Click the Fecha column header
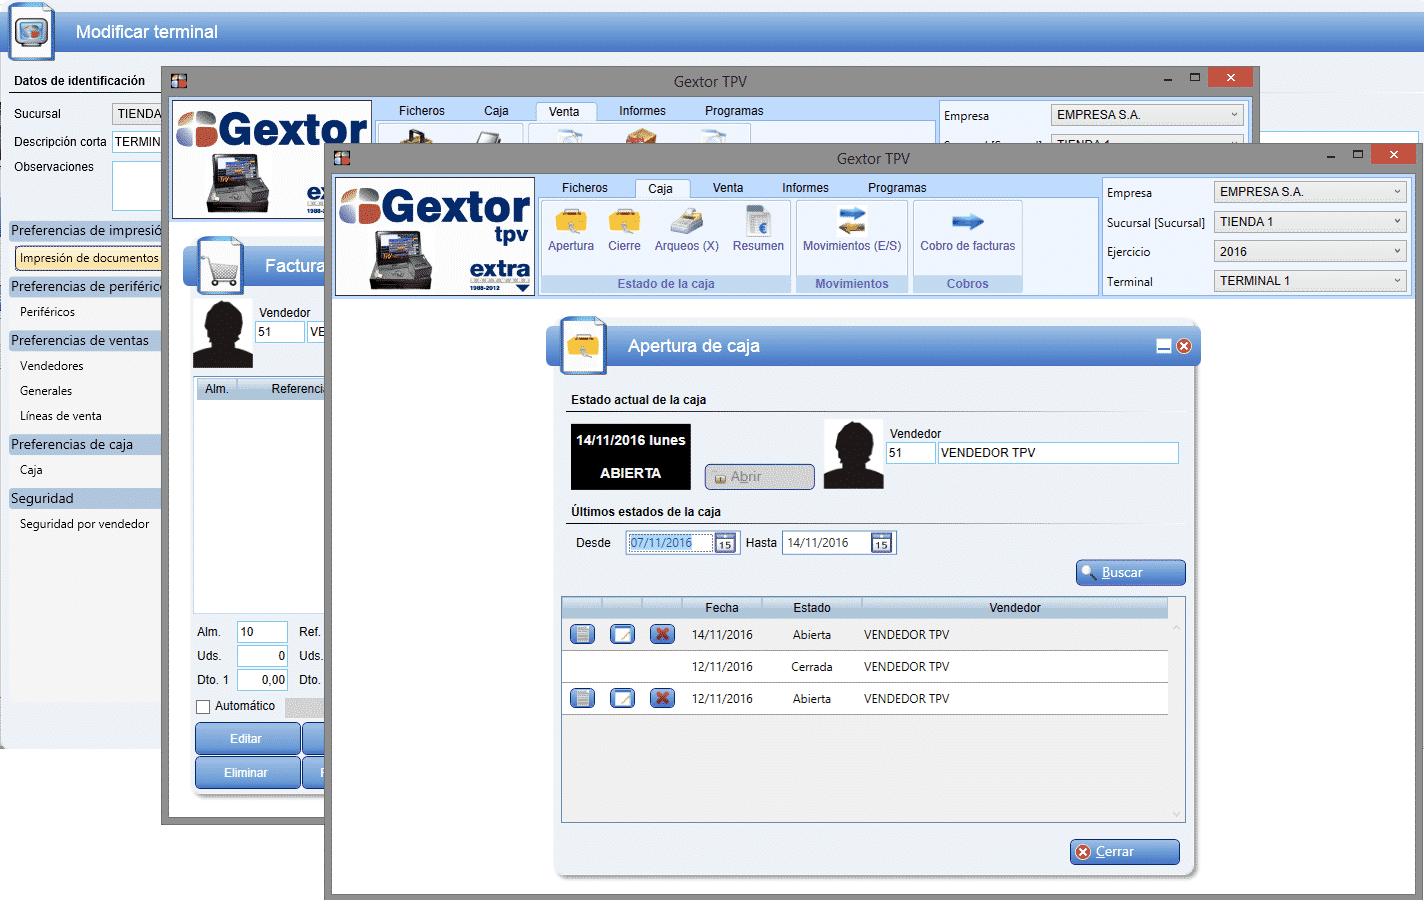 (x=721, y=608)
